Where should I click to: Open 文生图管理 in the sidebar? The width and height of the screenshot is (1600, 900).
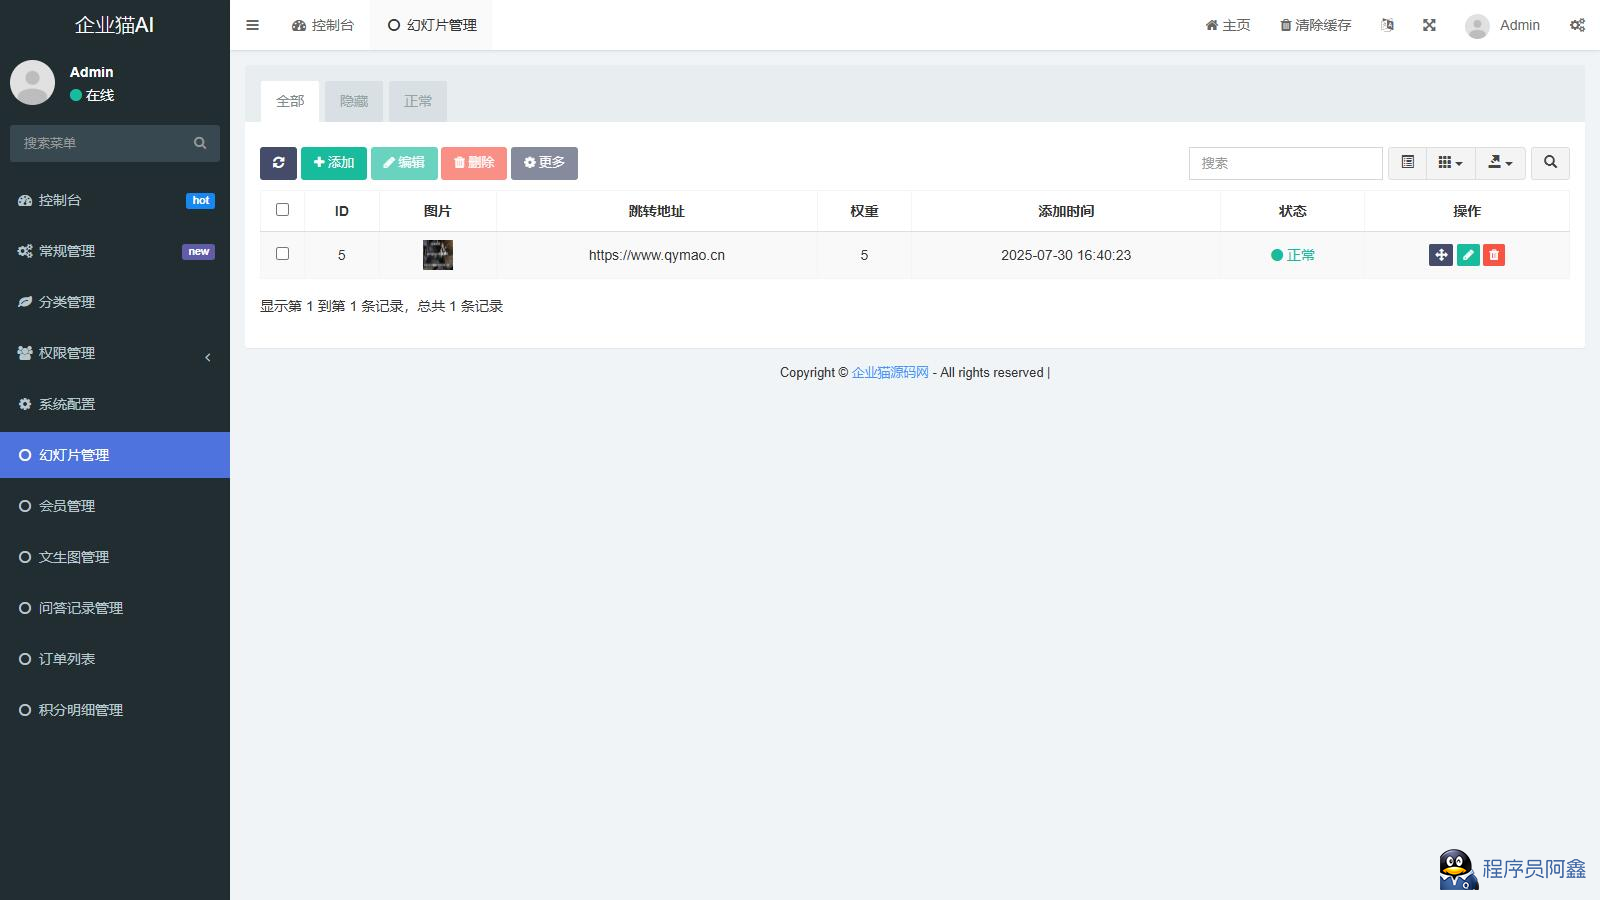(x=115, y=557)
